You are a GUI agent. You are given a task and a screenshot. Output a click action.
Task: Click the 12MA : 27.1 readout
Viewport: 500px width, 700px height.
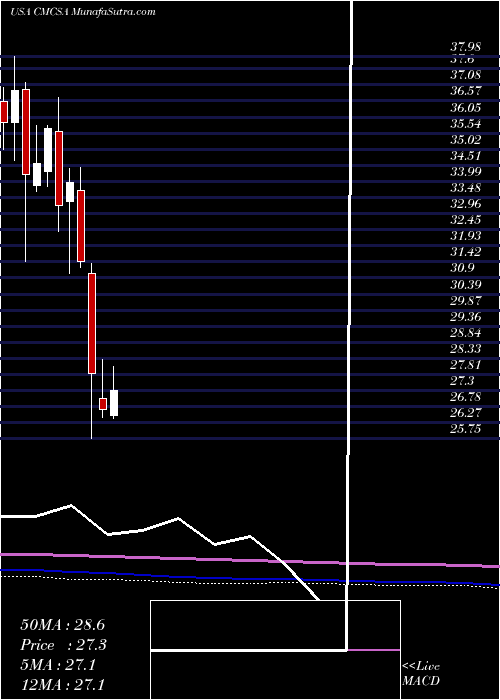[x=62, y=685]
